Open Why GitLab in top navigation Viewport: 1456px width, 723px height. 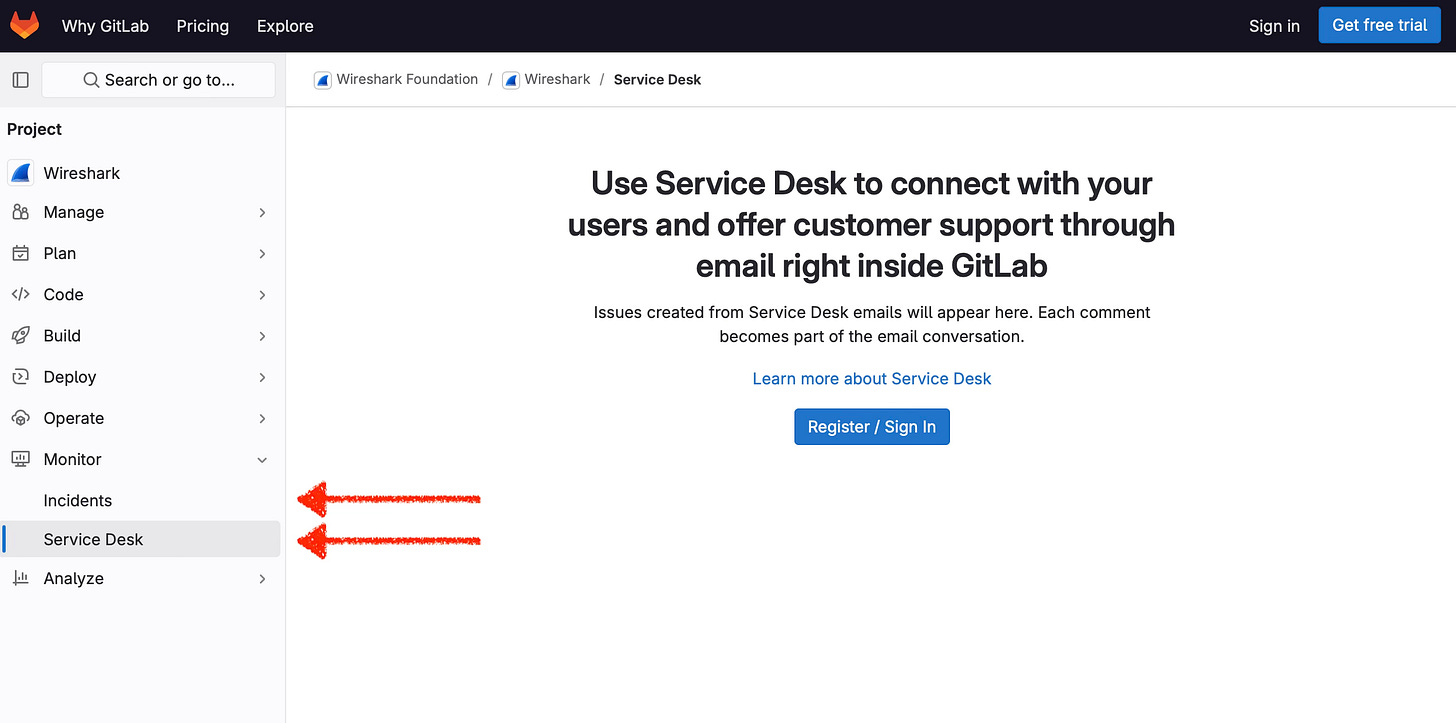pyautogui.click(x=105, y=26)
